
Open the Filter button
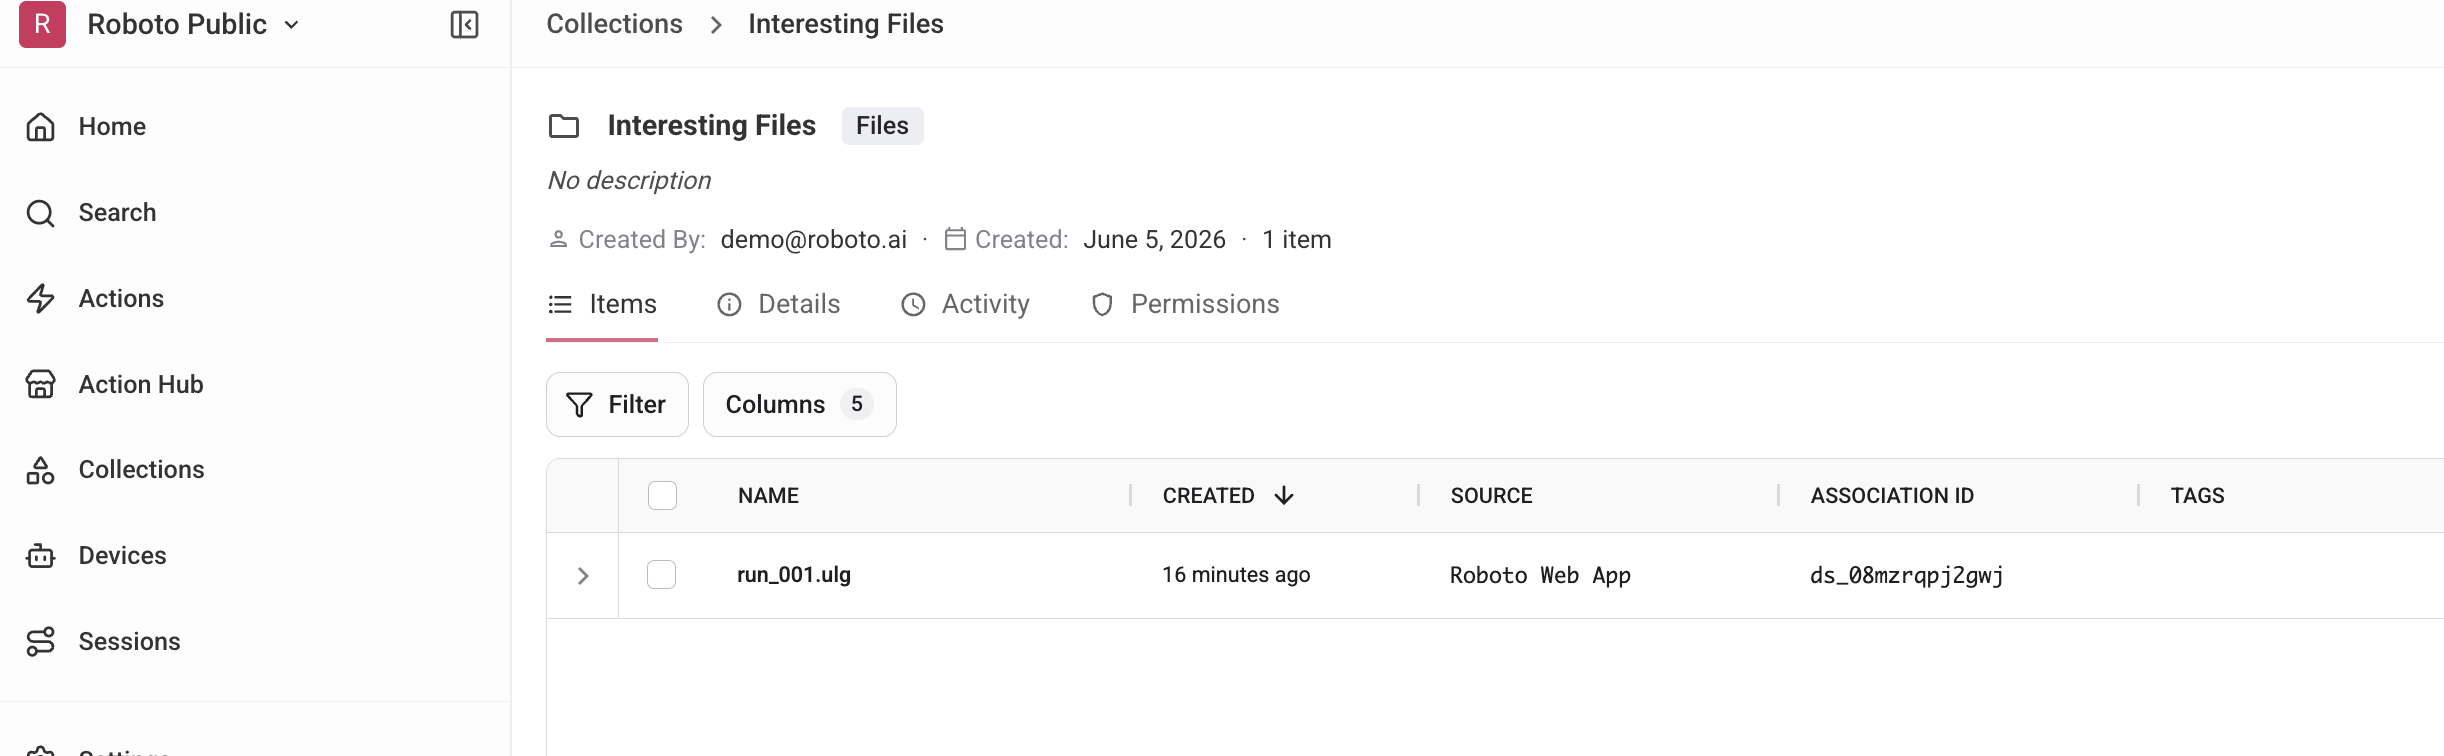tap(617, 405)
